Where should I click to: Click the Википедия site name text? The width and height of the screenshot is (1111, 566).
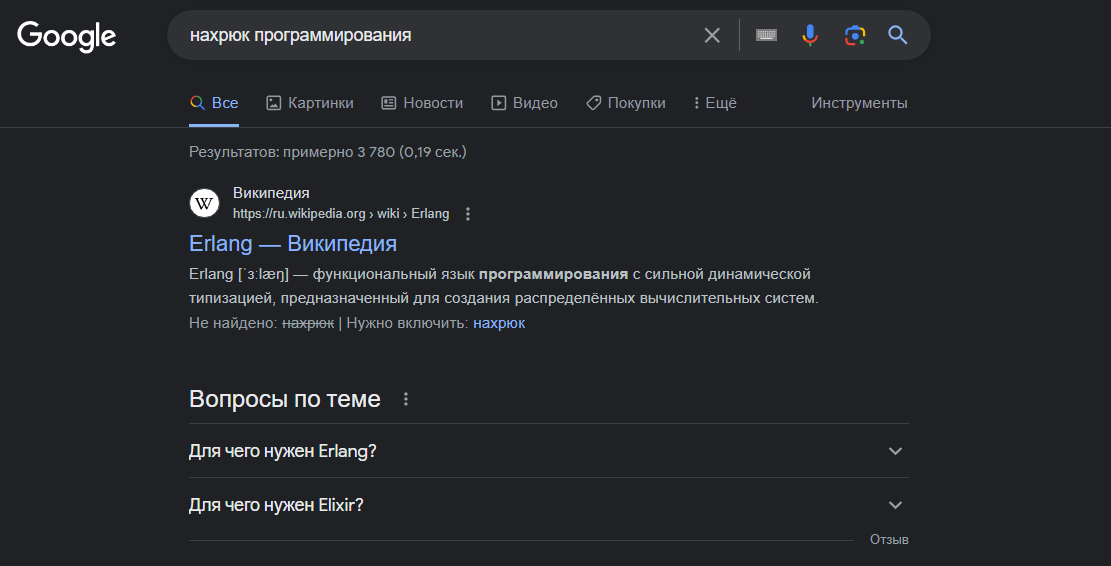click(x=271, y=193)
